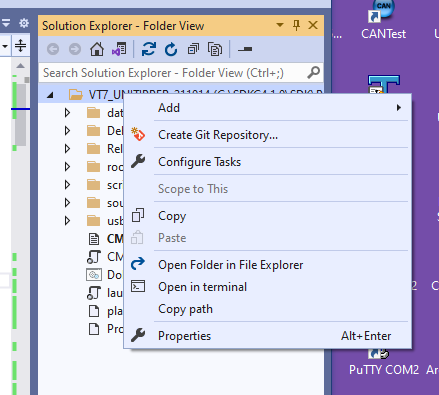Open Solution Explorer window options dropdown

tap(280, 25)
